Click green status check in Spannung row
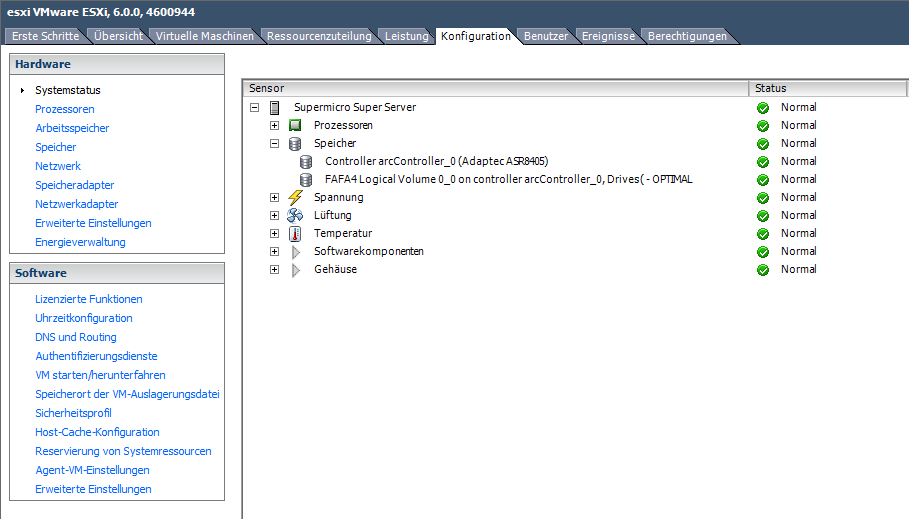This screenshot has width=909, height=519. (x=763, y=198)
